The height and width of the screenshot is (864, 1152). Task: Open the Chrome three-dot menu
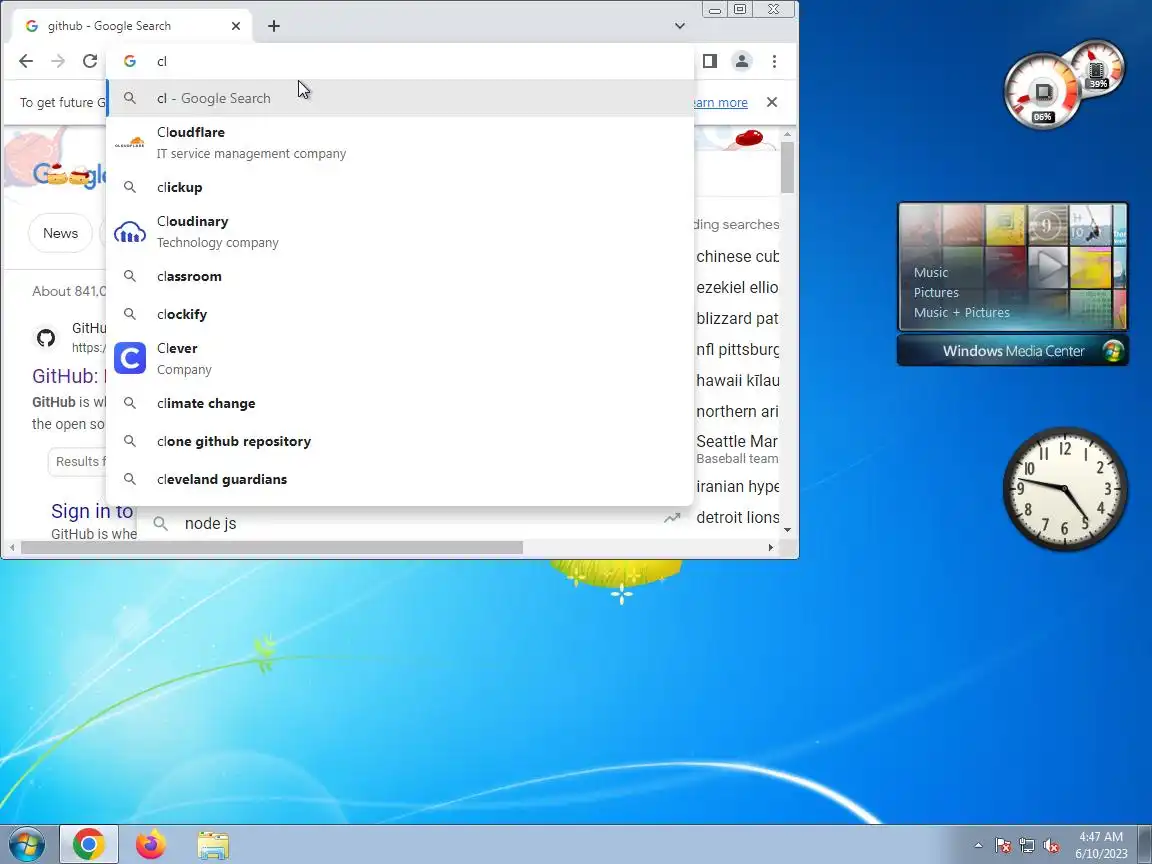coord(774,61)
